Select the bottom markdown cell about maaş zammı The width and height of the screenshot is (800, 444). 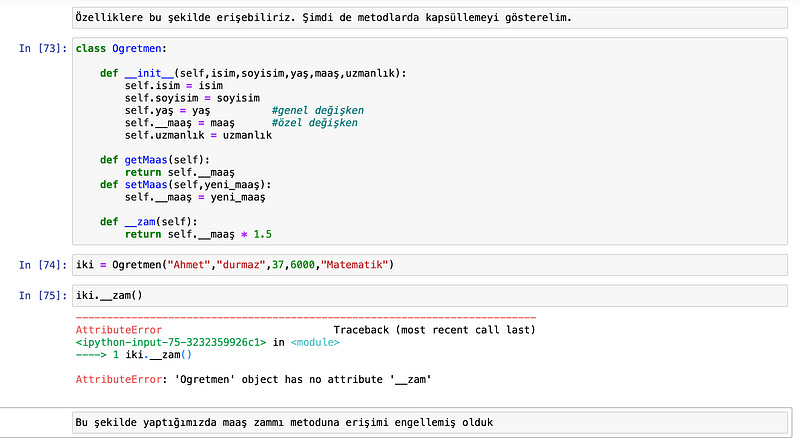[430, 423]
